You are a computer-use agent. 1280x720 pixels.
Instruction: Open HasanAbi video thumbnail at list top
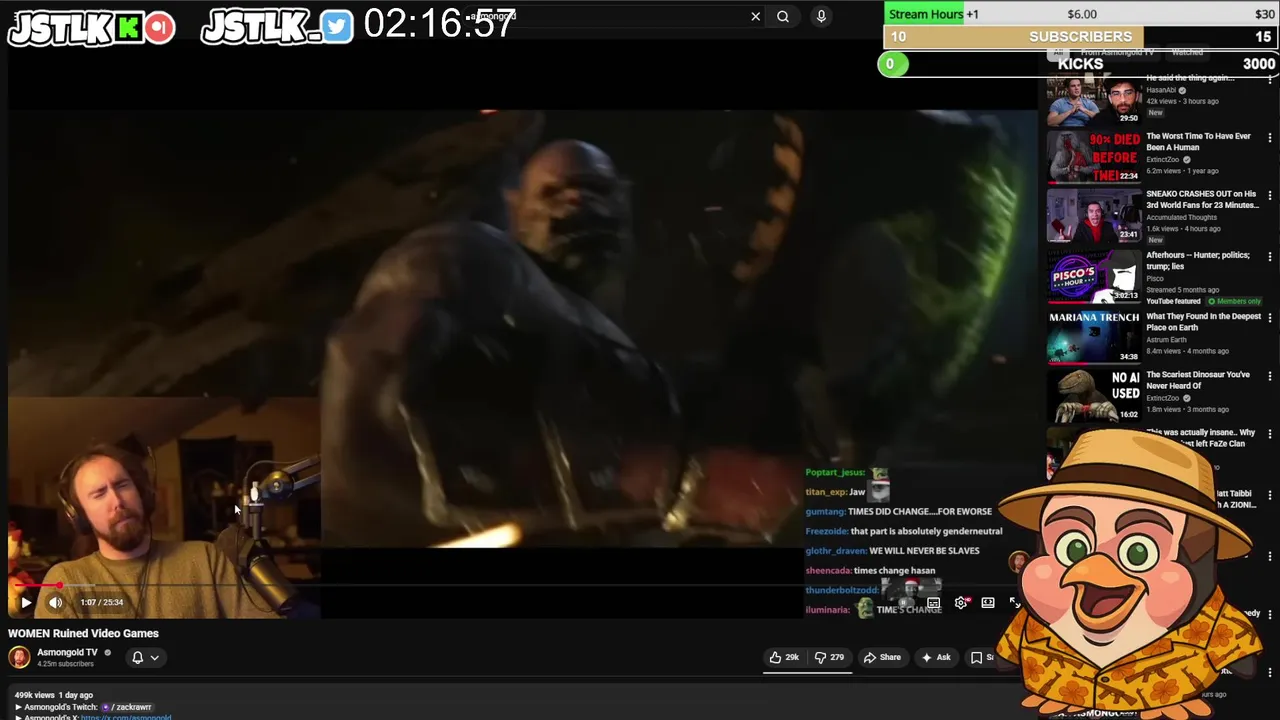[x=1093, y=99]
